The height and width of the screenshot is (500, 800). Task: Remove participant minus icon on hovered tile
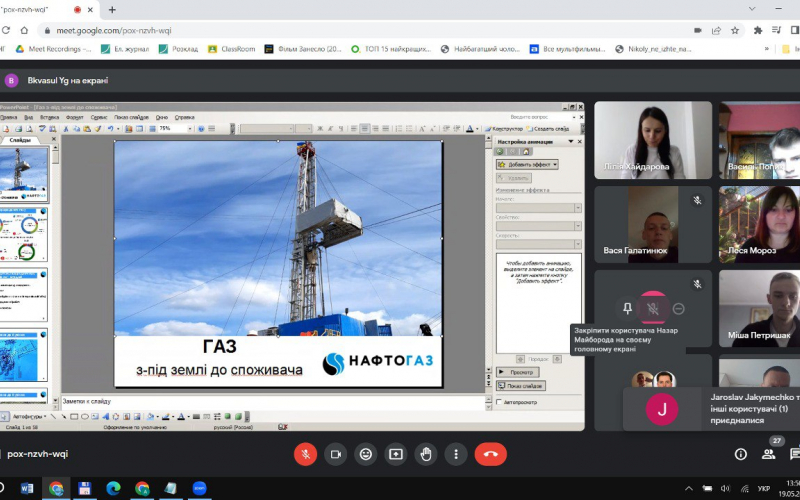(678, 308)
